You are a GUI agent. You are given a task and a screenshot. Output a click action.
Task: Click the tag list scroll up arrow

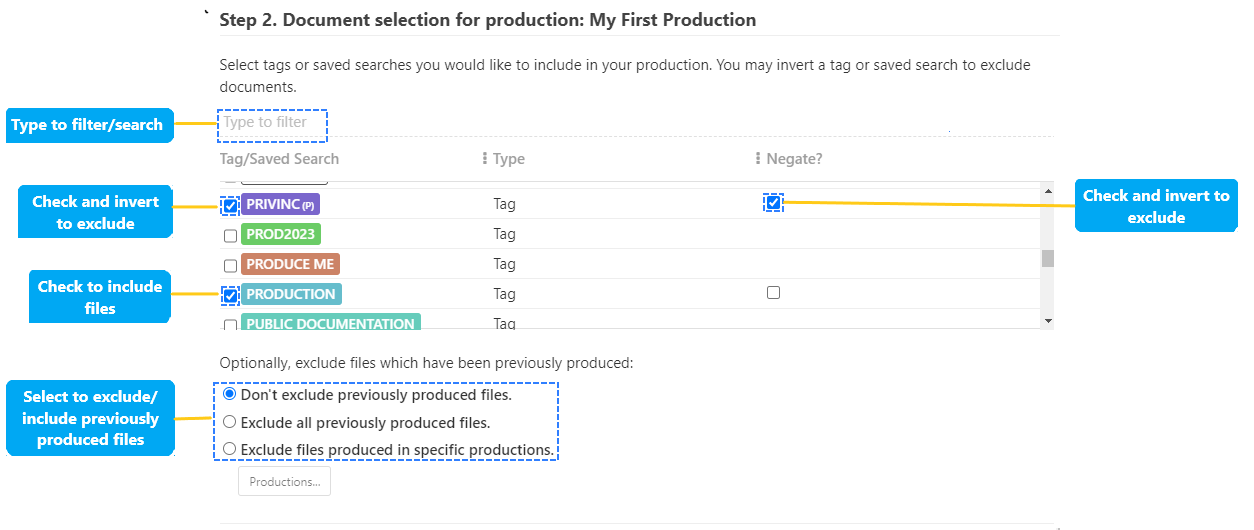tap(1048, 191)
